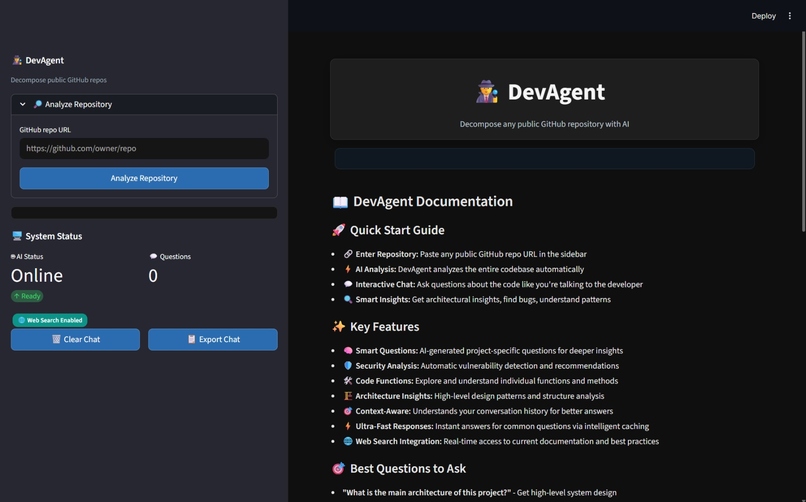Click the building icon beside Architecture Insights

point(348,396)
